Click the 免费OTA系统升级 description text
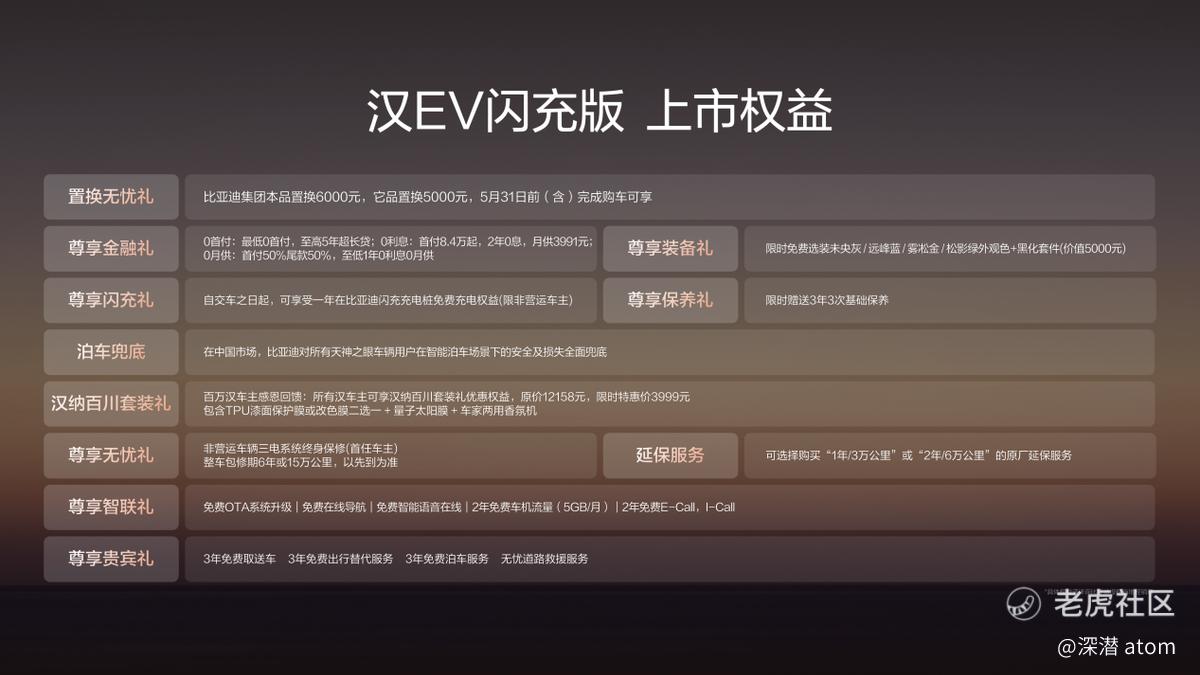Image resolution: width=1200 pixels, height=675 pixels. coord(469,507)
